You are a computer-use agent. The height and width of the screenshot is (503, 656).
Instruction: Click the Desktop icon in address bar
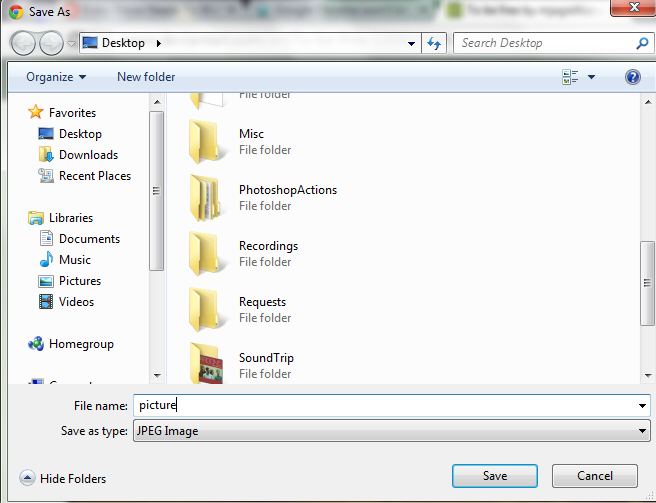[x=90, y=43]
